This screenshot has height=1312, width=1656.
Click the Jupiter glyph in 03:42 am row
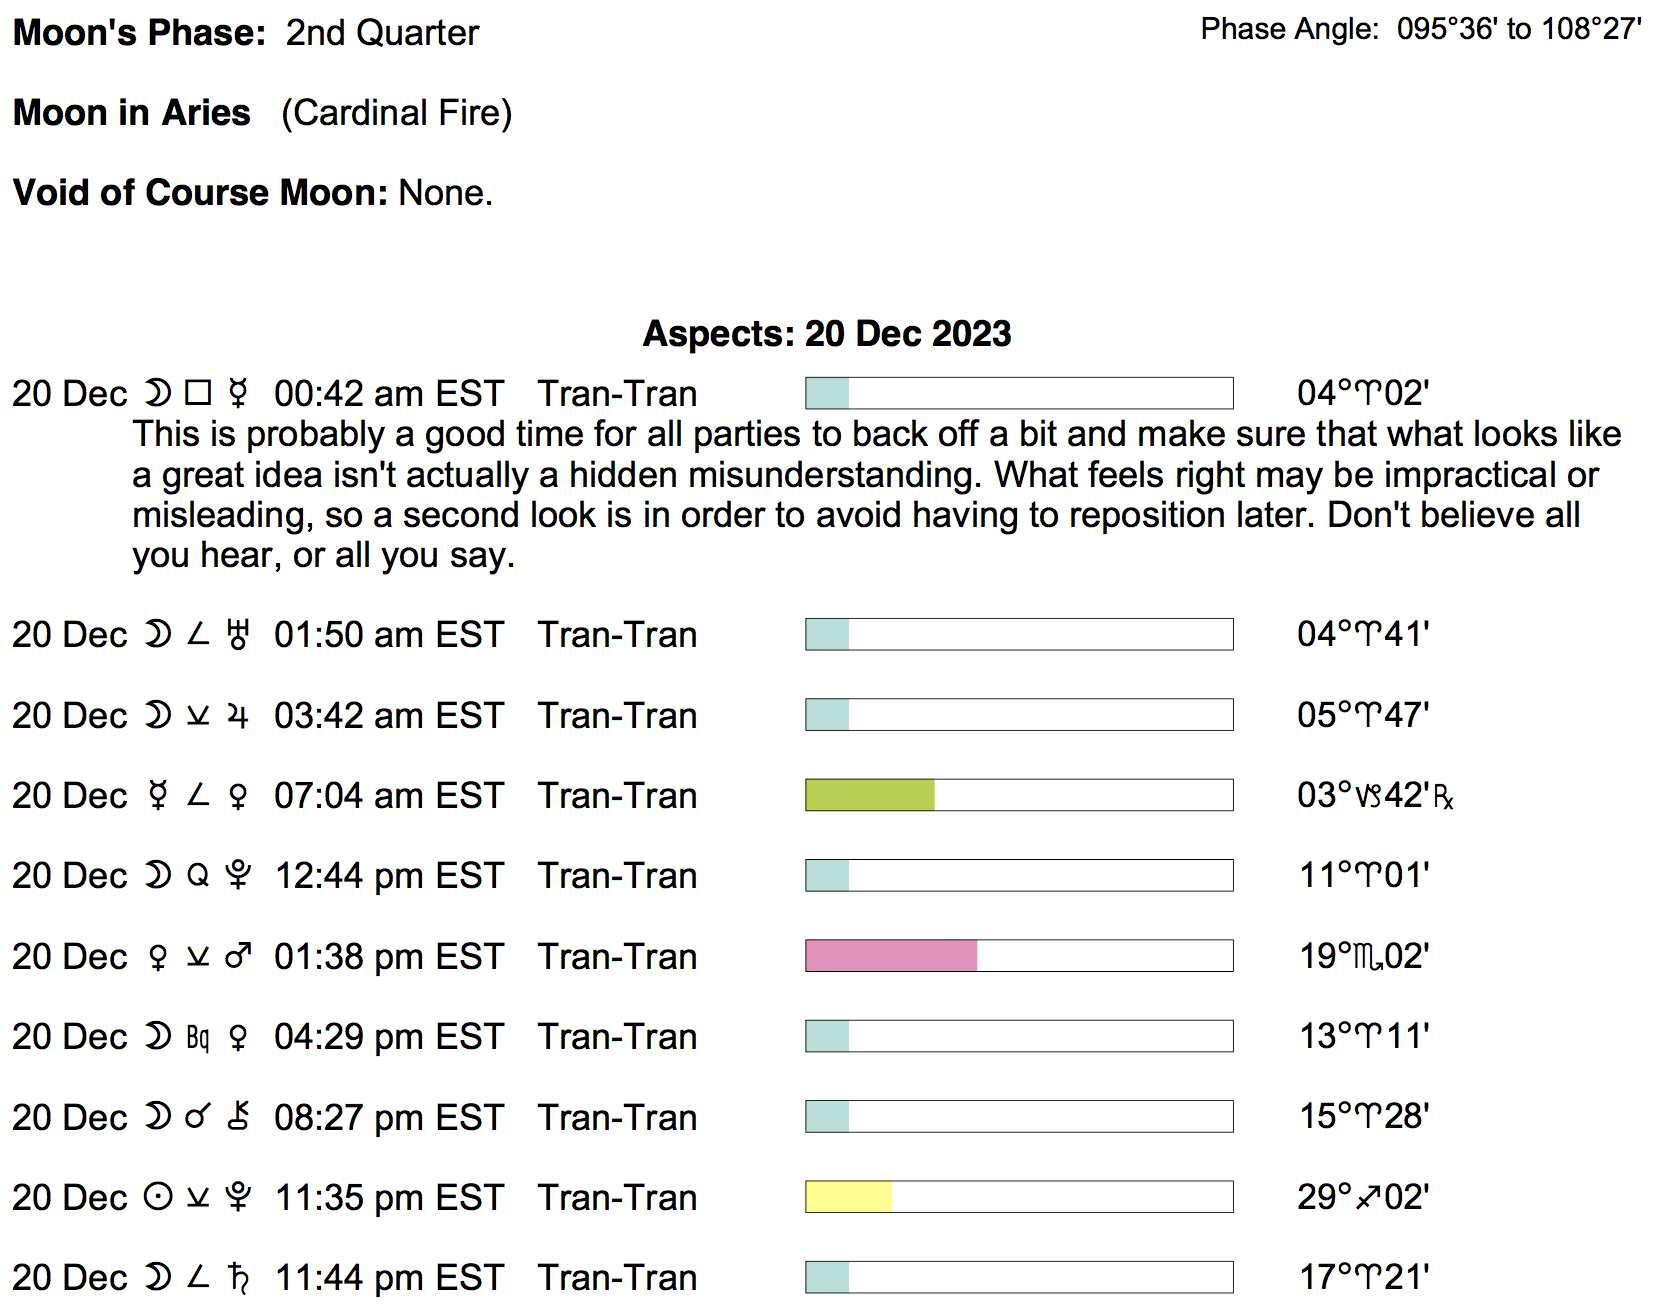(x=238, y=716)
